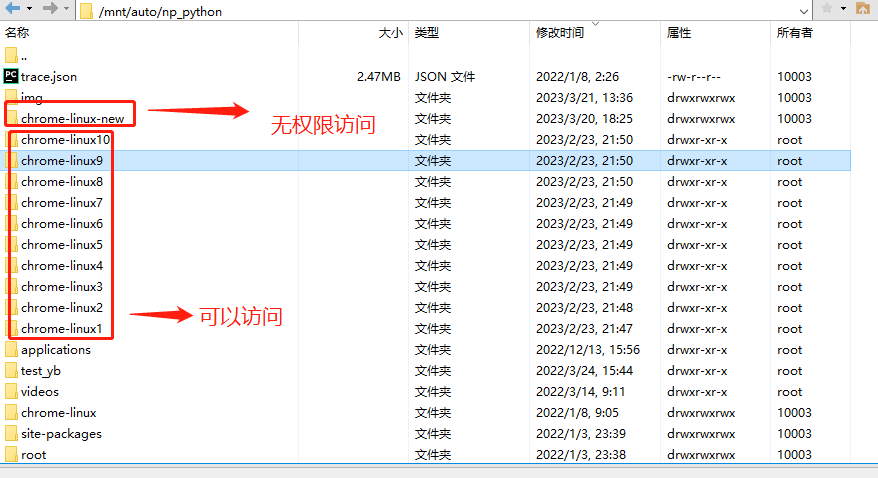Click the 2022/1/8, 9:05 date cell
The width and height of the screenshot is (878, 478).
click(577, 413)
